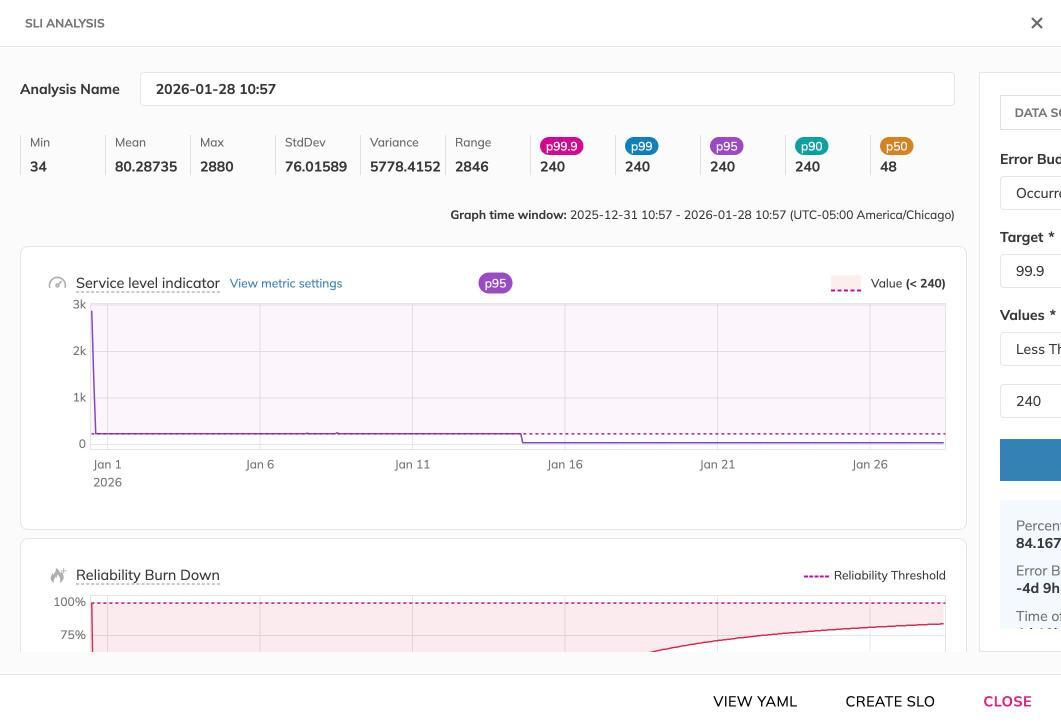Click the gauge icon beside Service level indicator

pos(57,283)
